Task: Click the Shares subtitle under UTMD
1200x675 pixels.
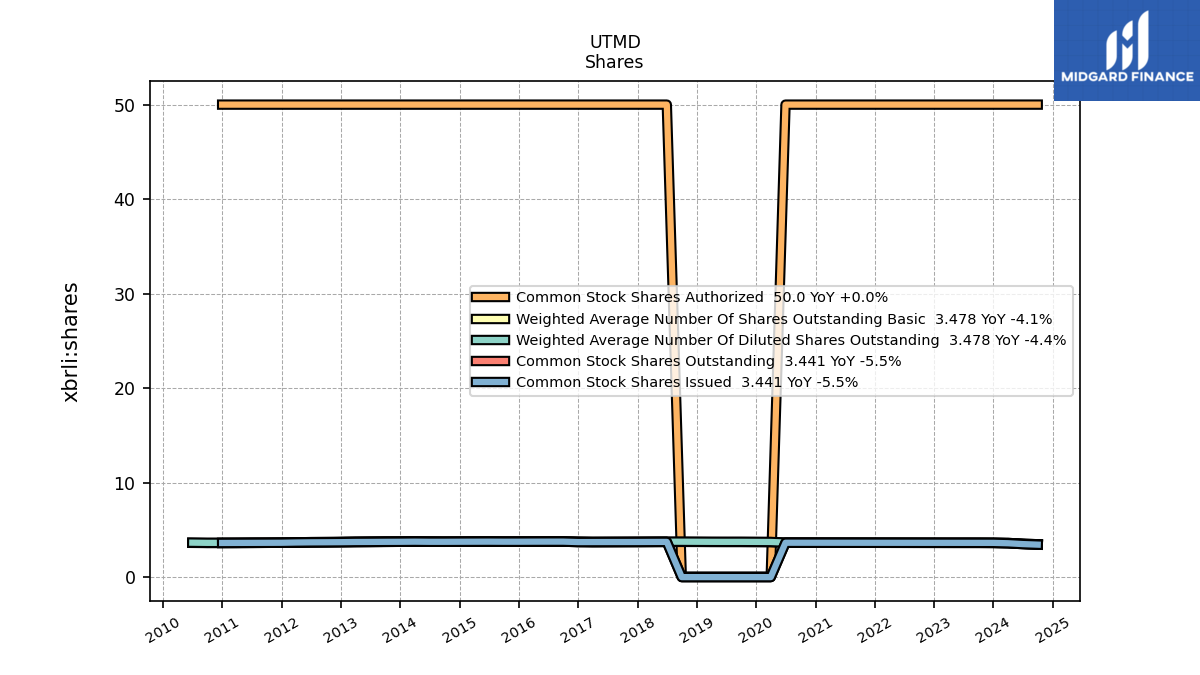Action: click(614, 62)
